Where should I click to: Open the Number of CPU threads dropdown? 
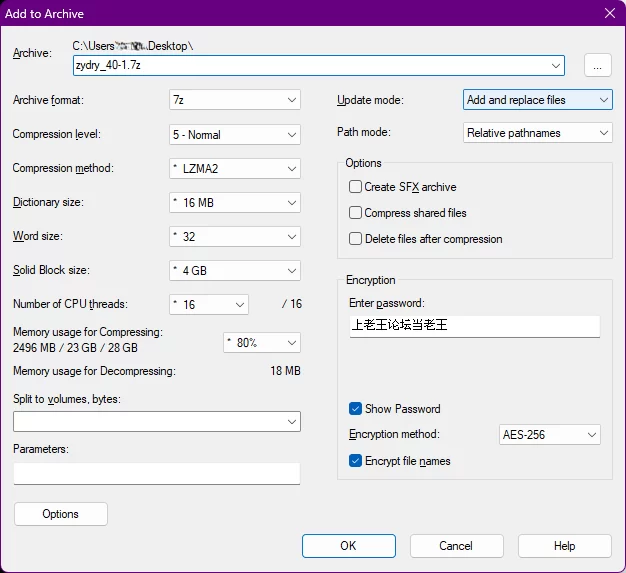coord(209,305)
